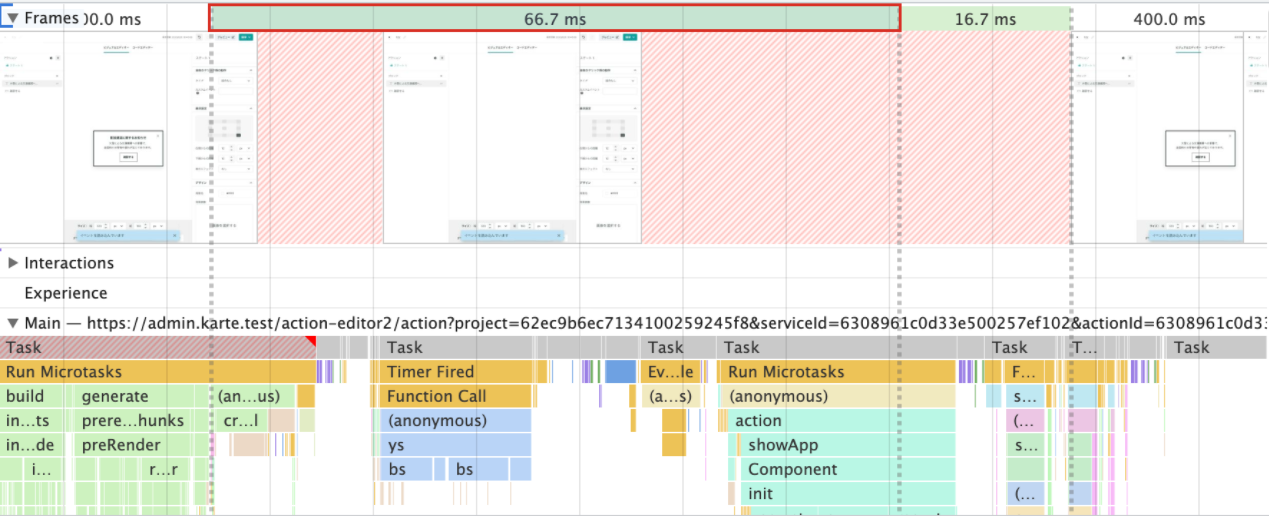Click the Experience track label

pos(65,293)
